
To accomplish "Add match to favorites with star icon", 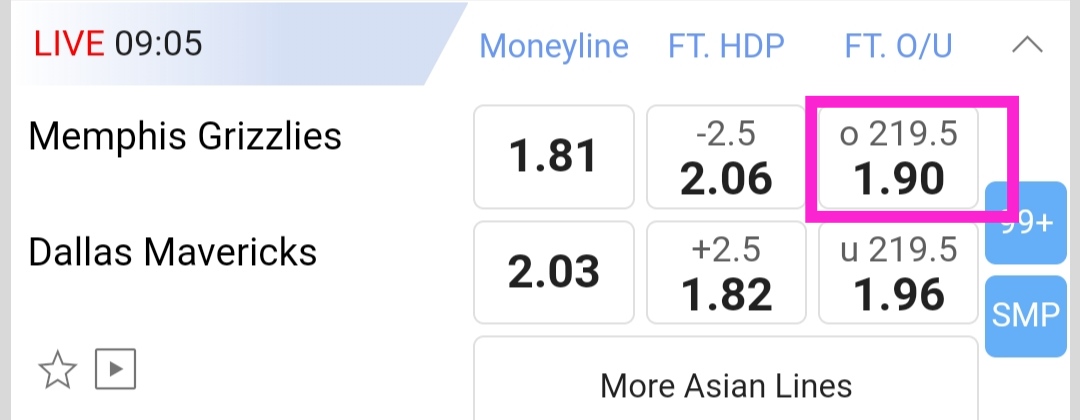I will [57, 371].
